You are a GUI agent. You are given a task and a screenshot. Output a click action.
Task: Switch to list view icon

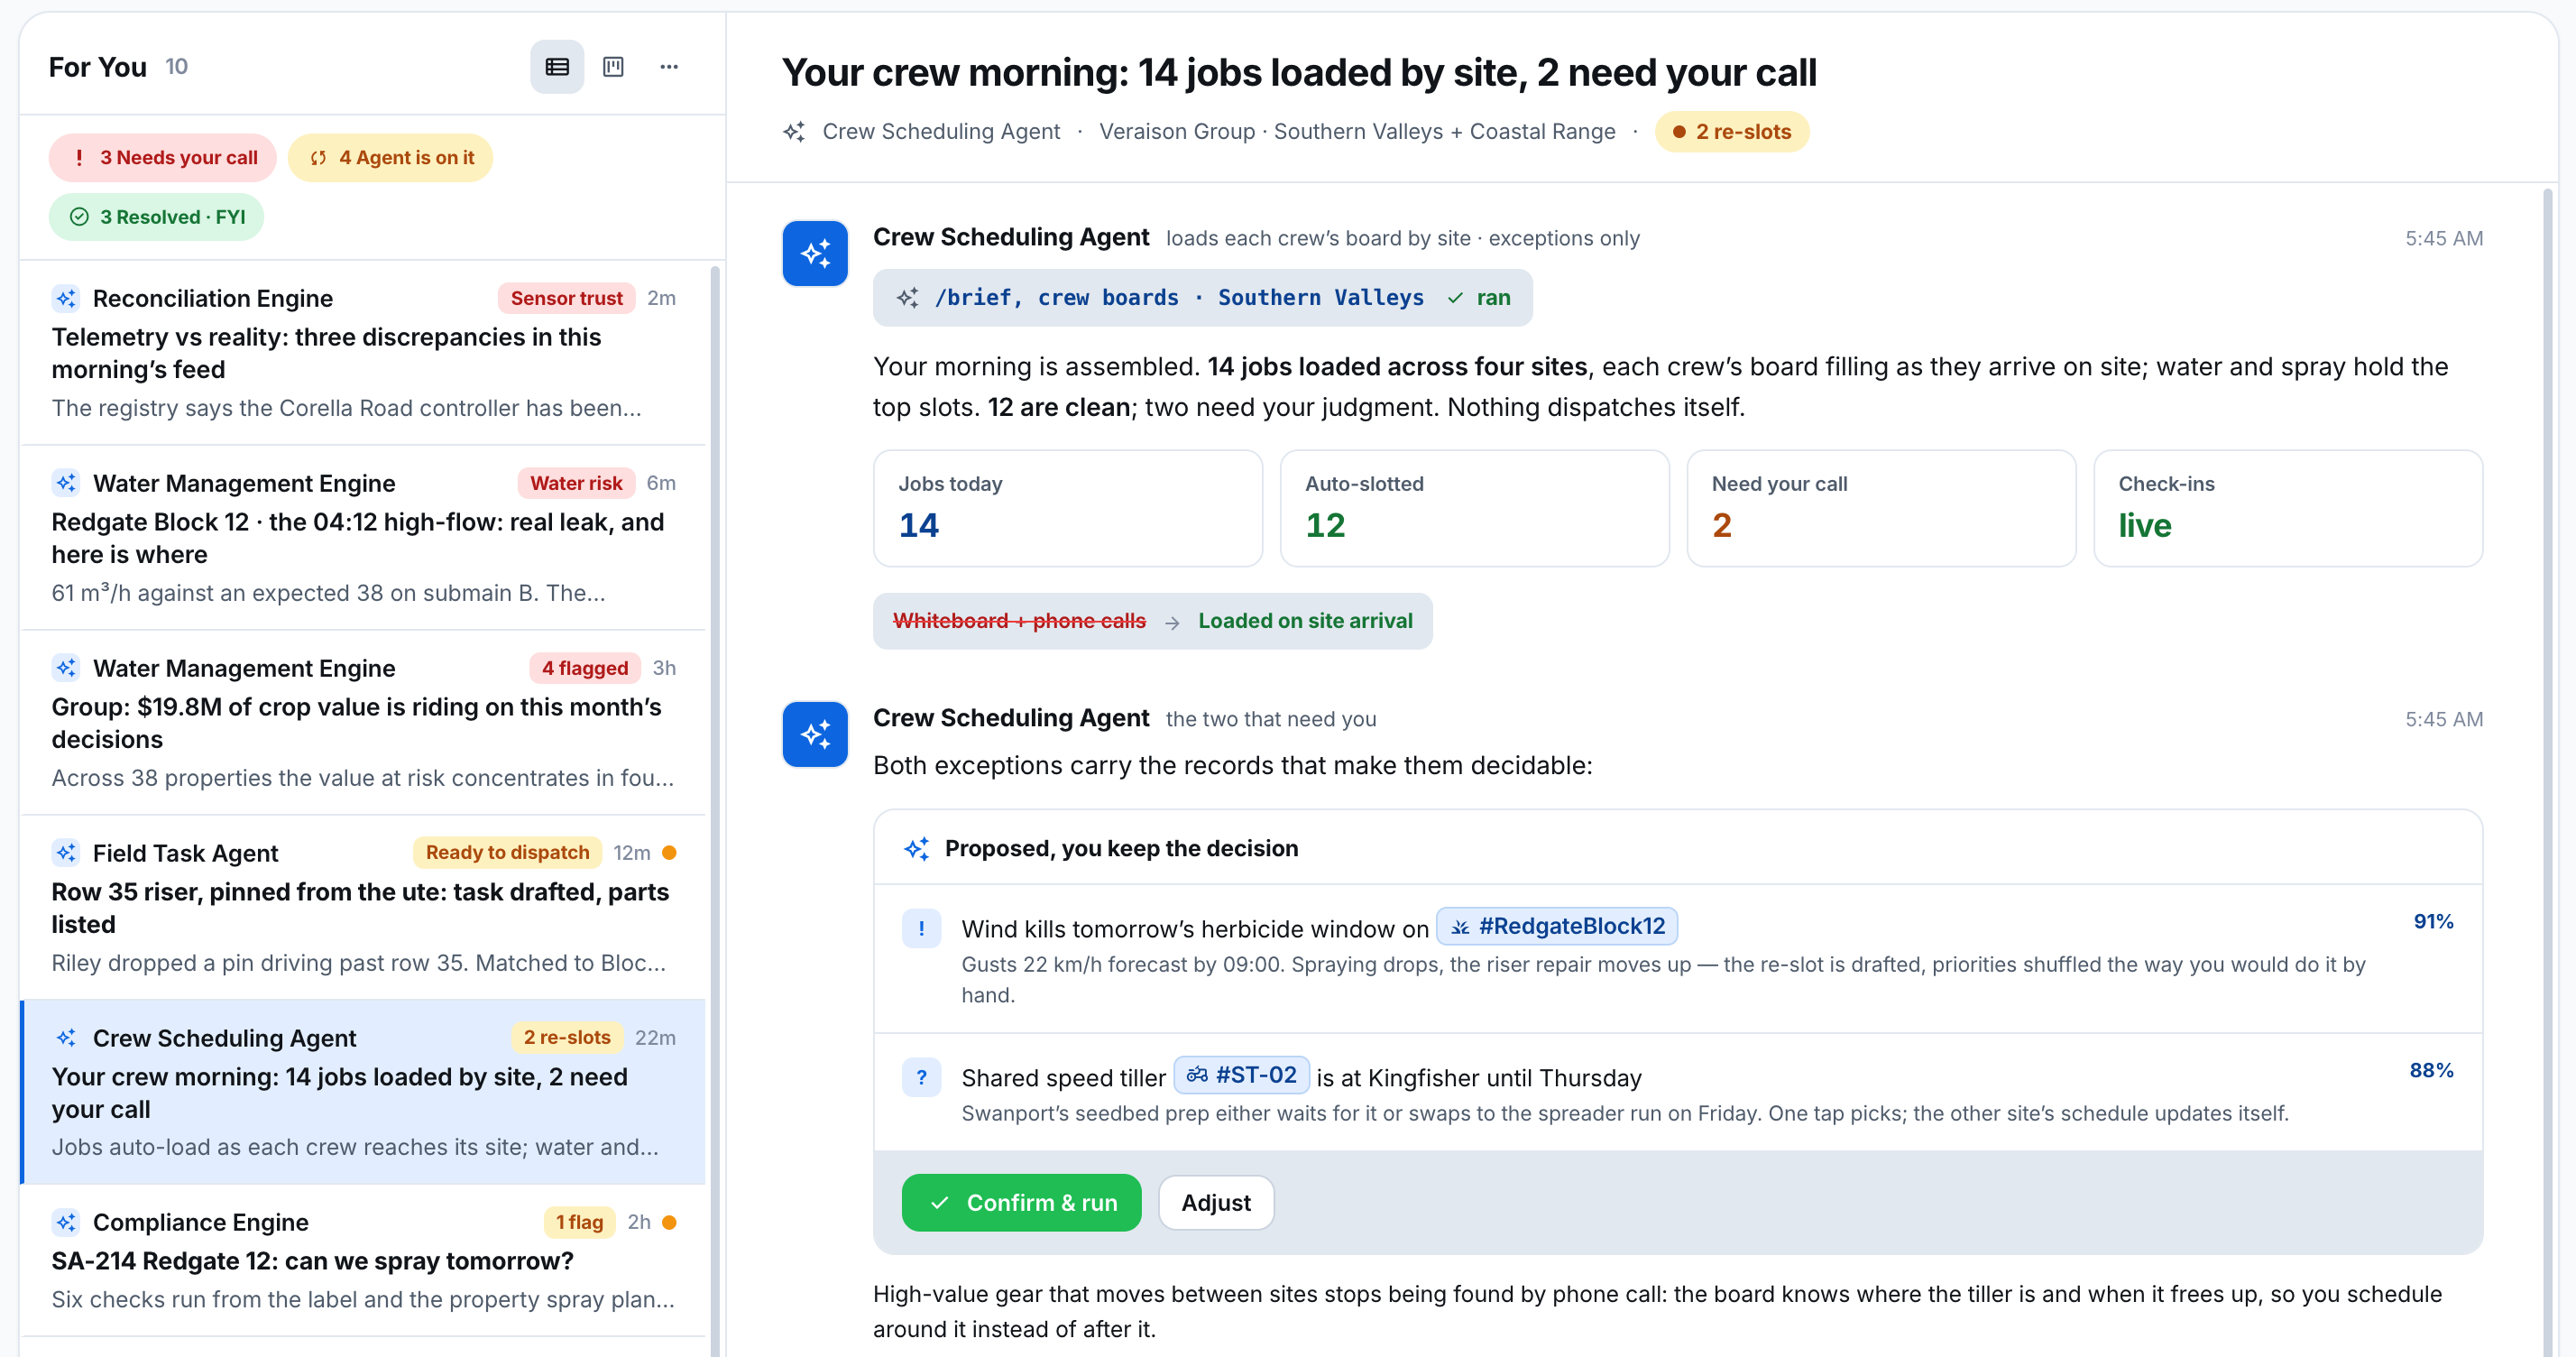tap(557, 67)
